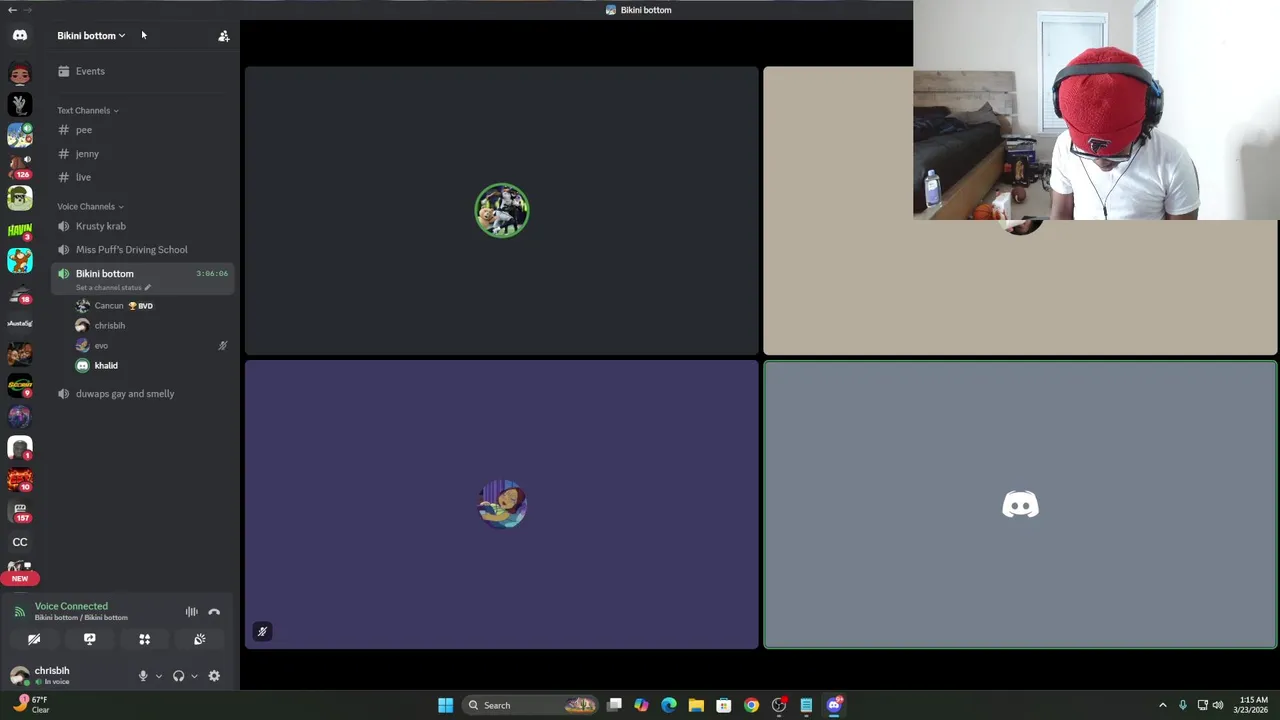Open User Settings gear icon
Screen dimensions: 1280x720
tap(214, 676)
